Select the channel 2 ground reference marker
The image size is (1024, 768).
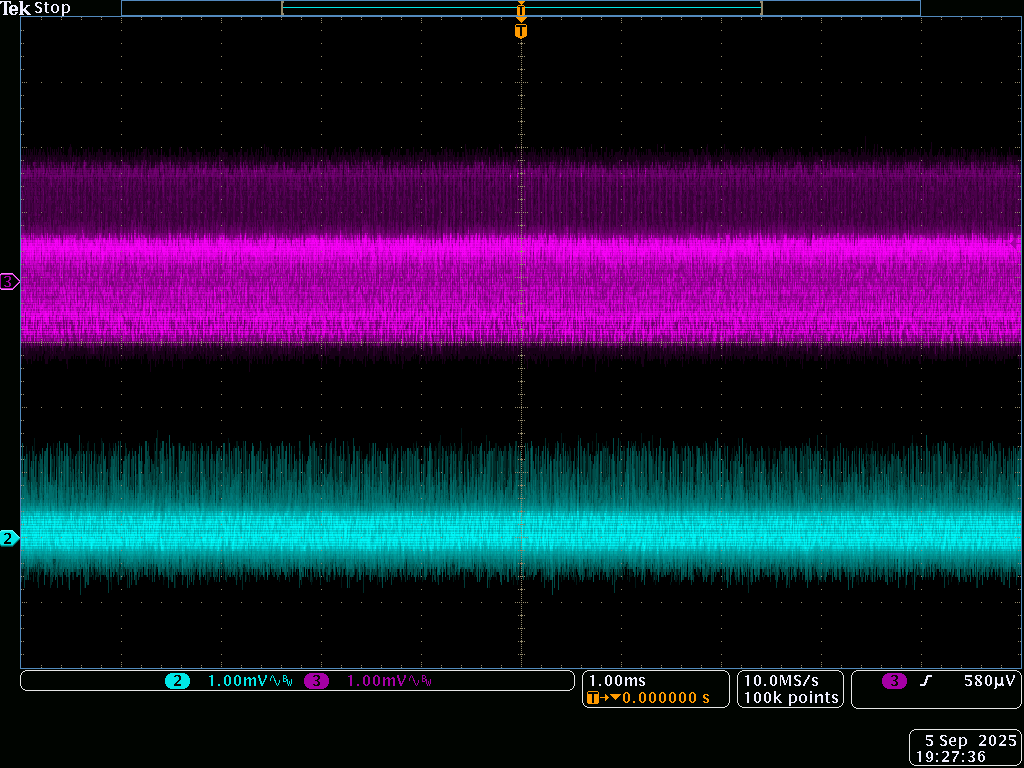tap(9, 539)
